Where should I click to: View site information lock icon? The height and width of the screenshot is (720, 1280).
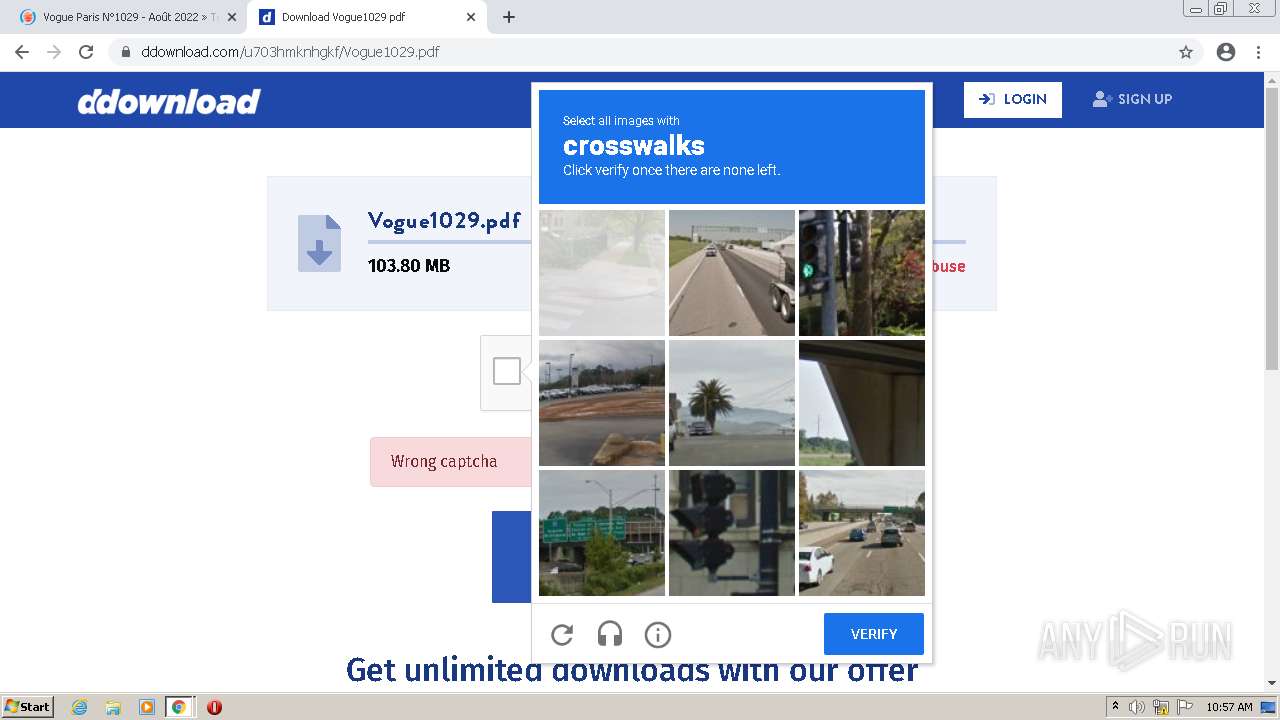pos(126,52)
